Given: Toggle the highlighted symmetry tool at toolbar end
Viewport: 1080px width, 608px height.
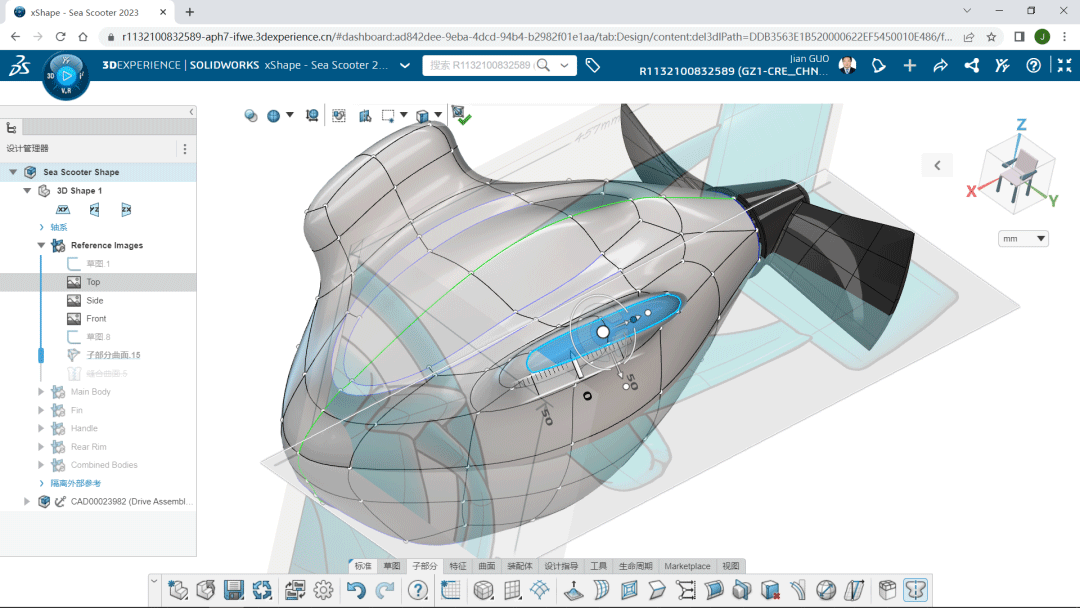Looking at the screenshot, I should (915, 590).
